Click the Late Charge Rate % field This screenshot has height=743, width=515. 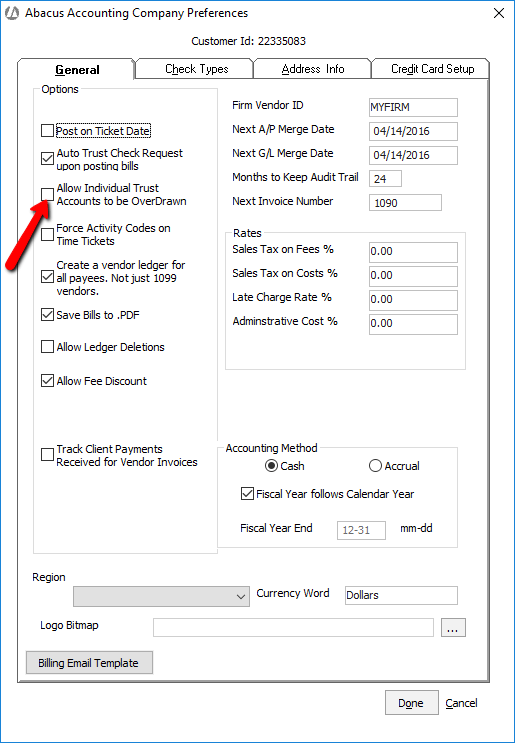[413, 300]
